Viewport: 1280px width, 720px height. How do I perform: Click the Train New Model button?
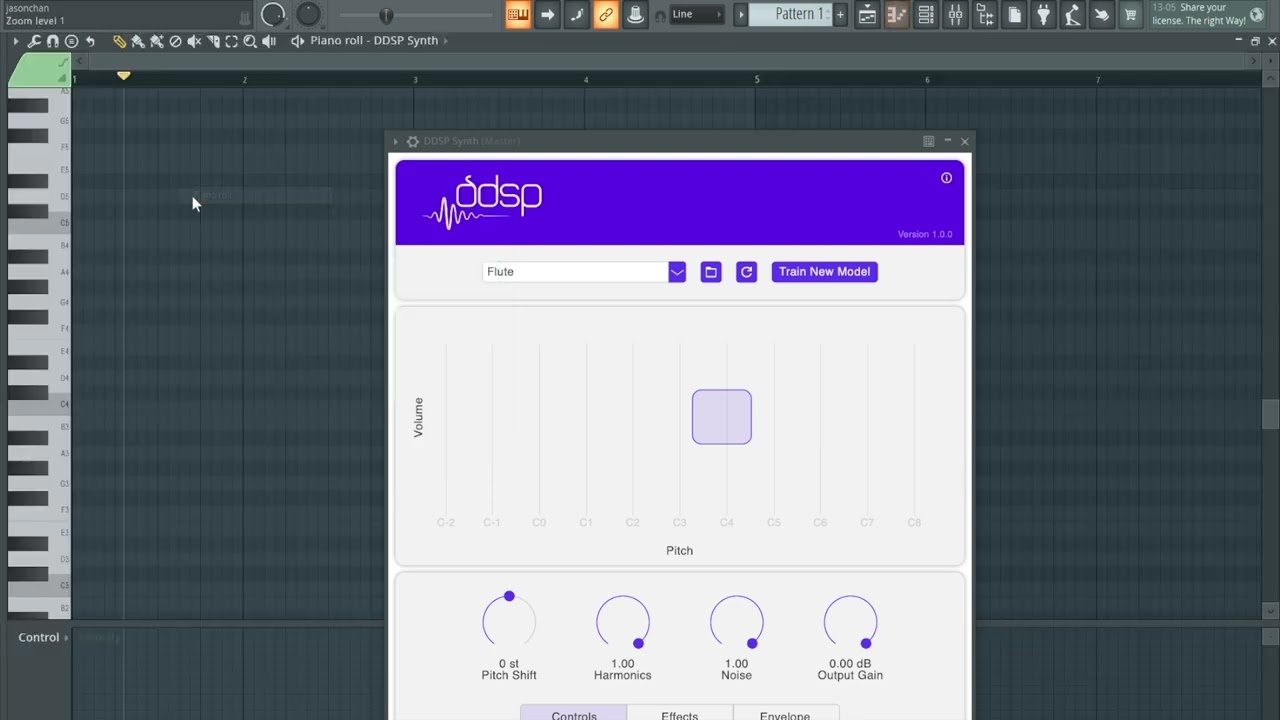point(824,272)
